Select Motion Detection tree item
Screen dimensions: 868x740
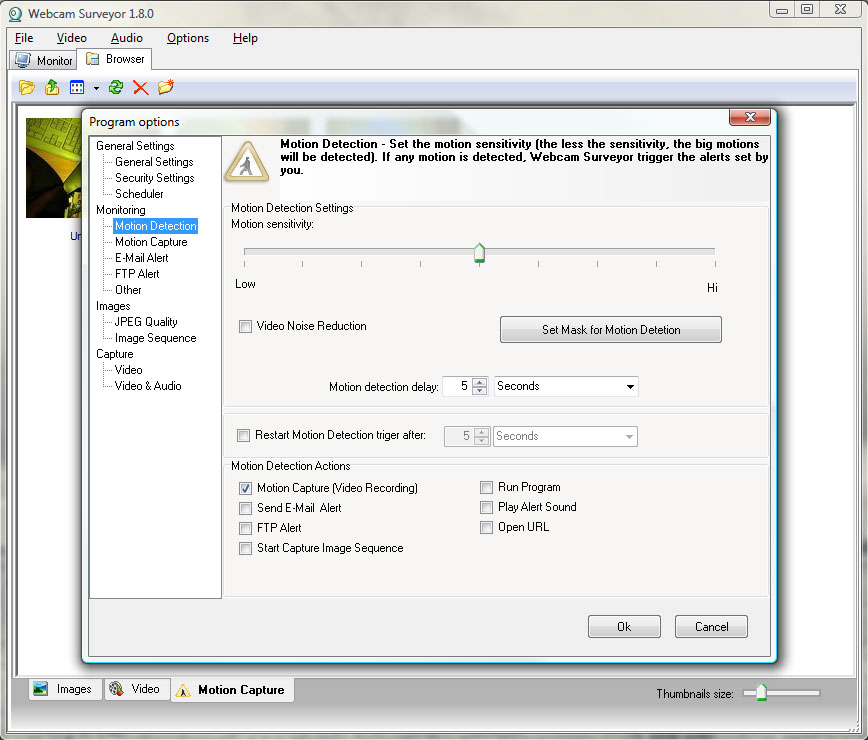tap(156, 226)
